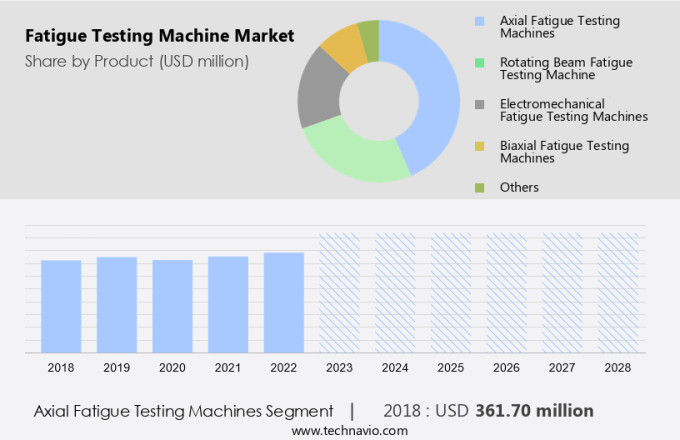Click the Electromechanical Fatigue Testing Machines legend label

tap(574, 110)
